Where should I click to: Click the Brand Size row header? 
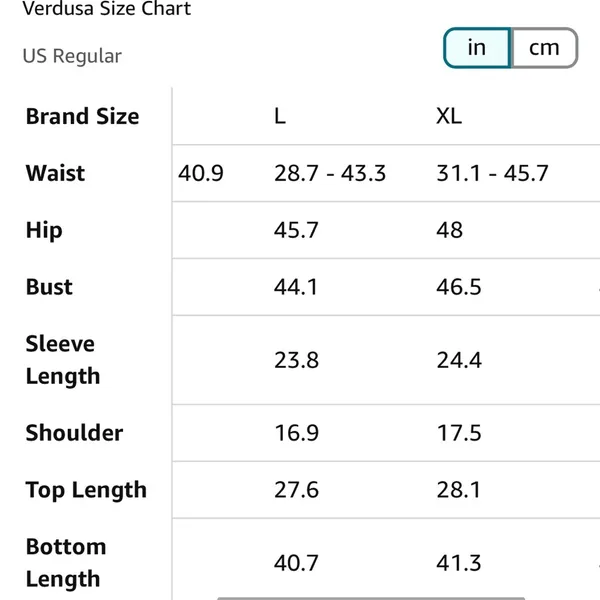pos(82,116)
